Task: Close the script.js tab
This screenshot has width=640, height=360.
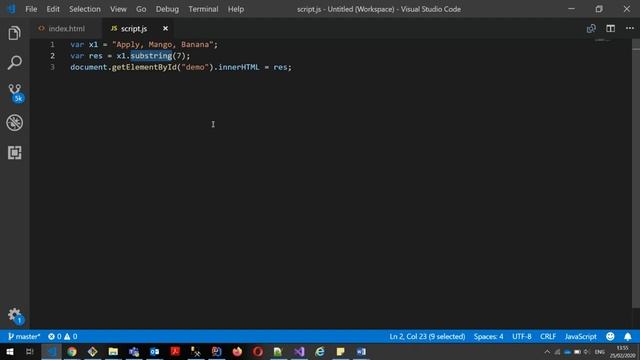Action: click(165, 29)
